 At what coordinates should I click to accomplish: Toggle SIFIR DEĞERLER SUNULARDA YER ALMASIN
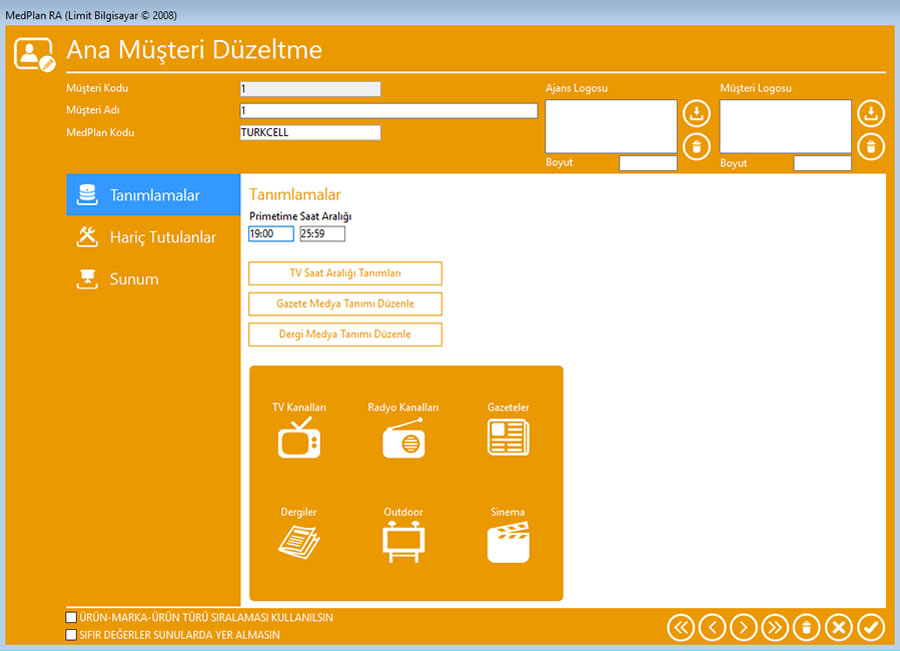pos(71,634)
